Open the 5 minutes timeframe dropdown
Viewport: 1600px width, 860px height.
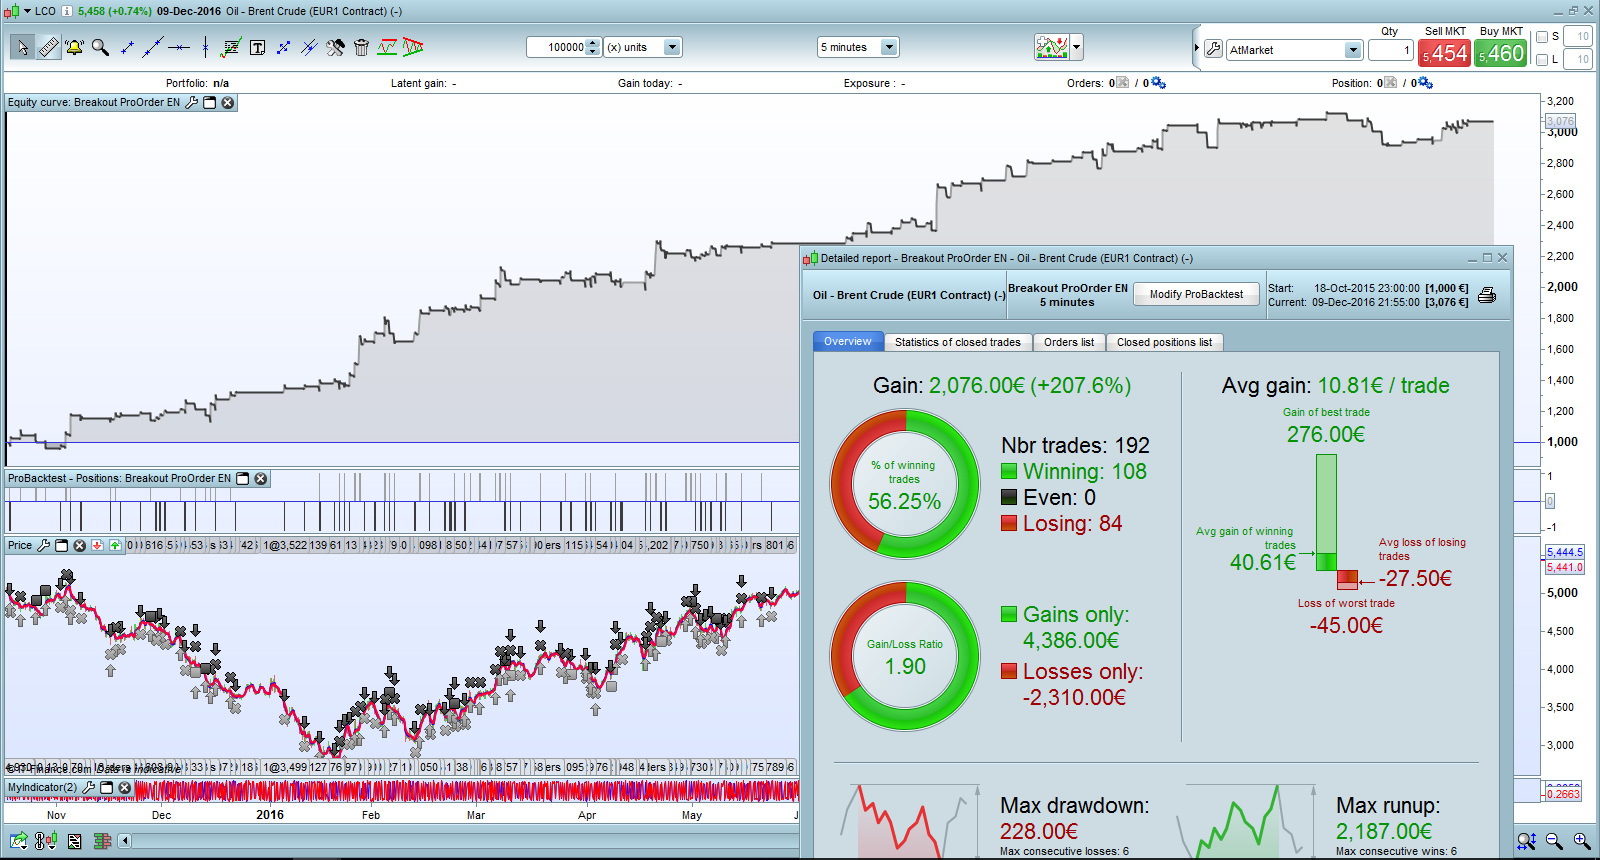(x=889, y=47)
